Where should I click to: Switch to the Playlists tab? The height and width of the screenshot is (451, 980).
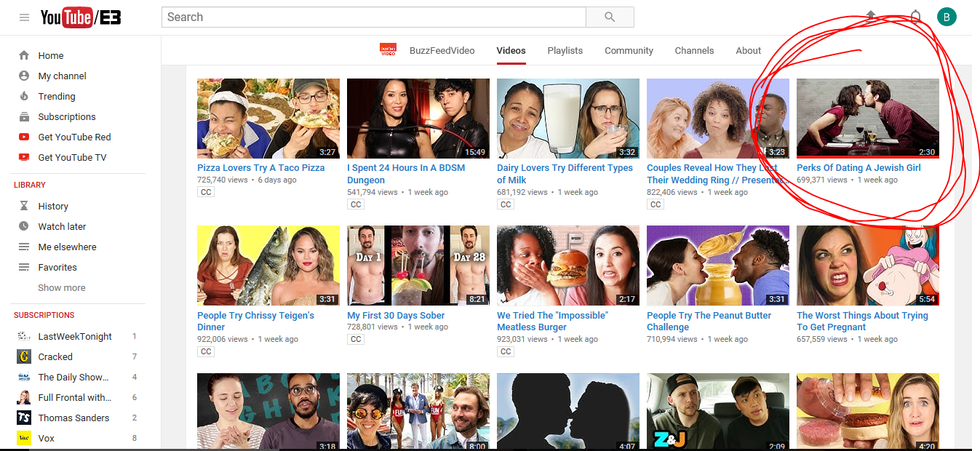tap(565, 51)
